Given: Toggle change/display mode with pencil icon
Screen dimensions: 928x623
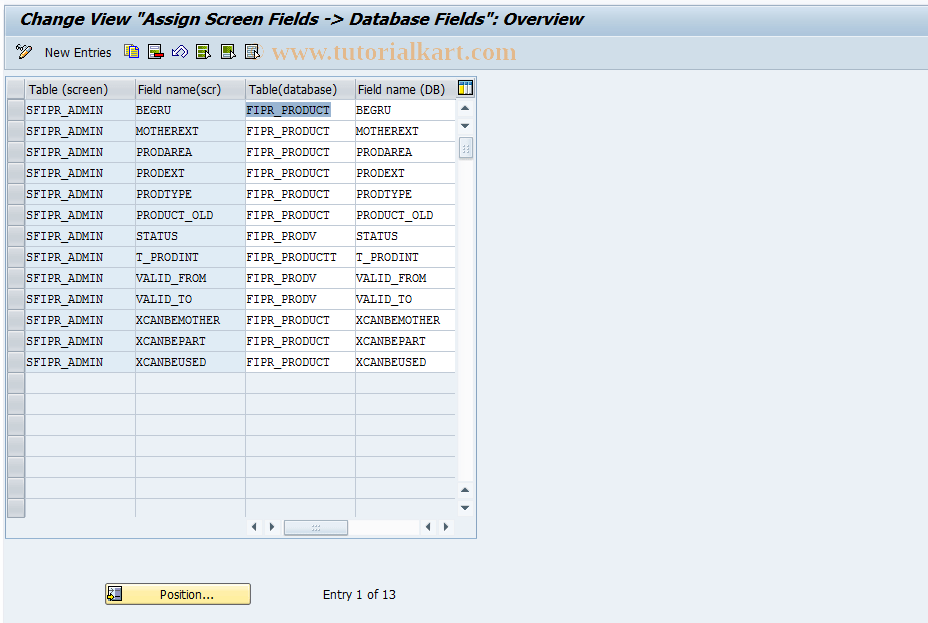Looking at the screenshot, I should point(23,51).
